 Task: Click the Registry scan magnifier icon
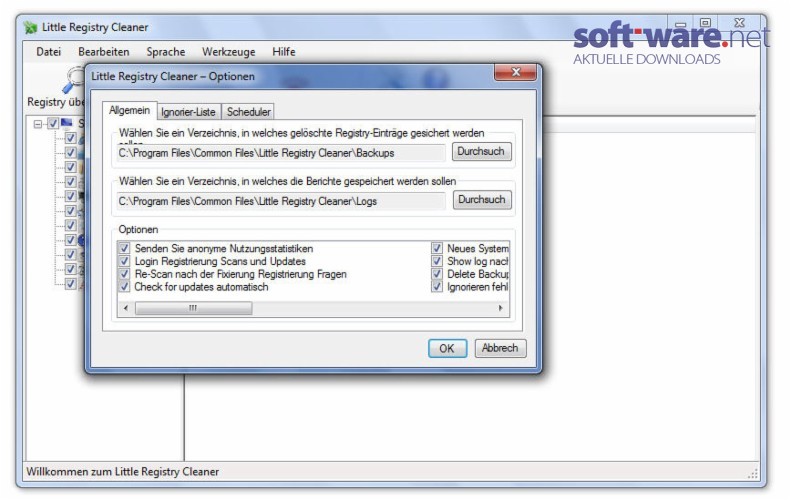click(x=75, y=79)
